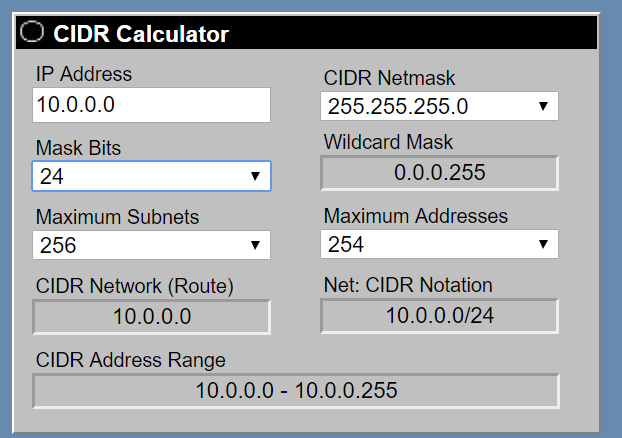Click the "IP Address" label
This screenshot has width=622, height=438.
[x=84, y=75]
